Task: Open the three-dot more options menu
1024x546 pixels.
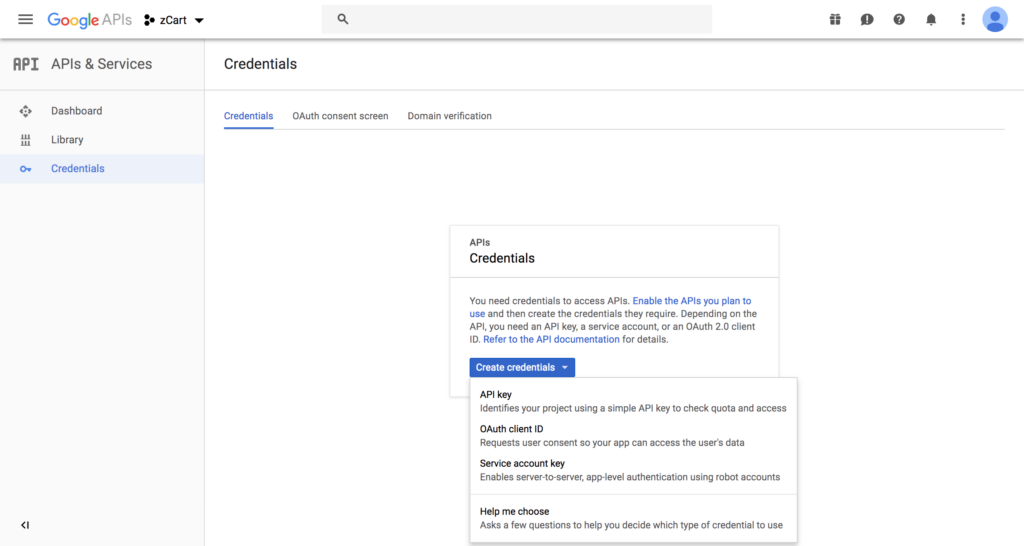Action: pyautogui.click(x=963, y=19)
